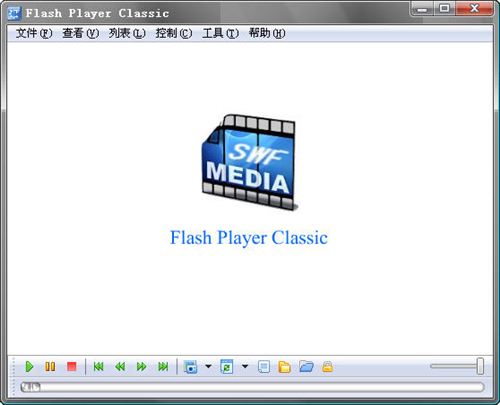This screenshot has width=500, height=405.
Task: Jump to previous track icon
Action: pyautogui.click(x=99, y=367)
